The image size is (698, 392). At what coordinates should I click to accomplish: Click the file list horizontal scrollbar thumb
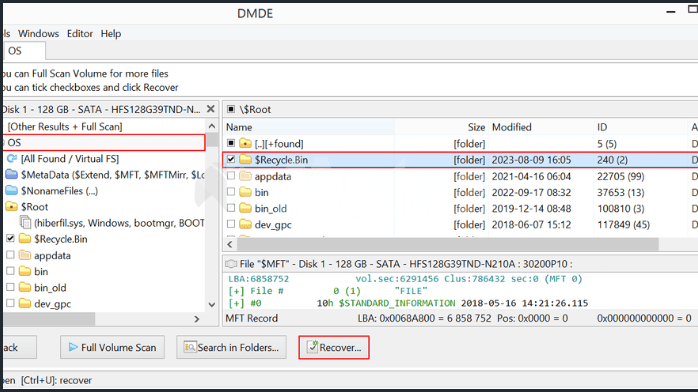tap(447, 244)
